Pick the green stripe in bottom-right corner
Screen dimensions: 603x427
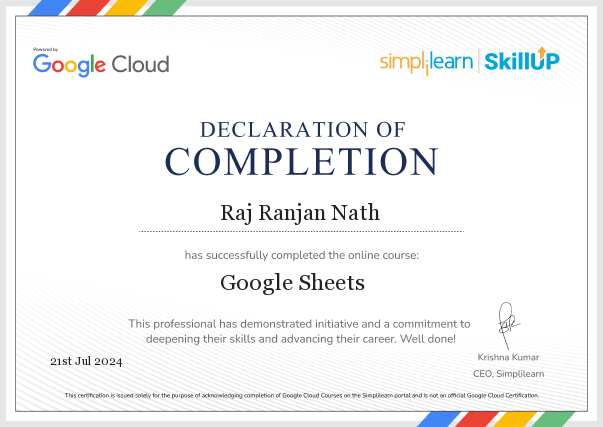555,416
